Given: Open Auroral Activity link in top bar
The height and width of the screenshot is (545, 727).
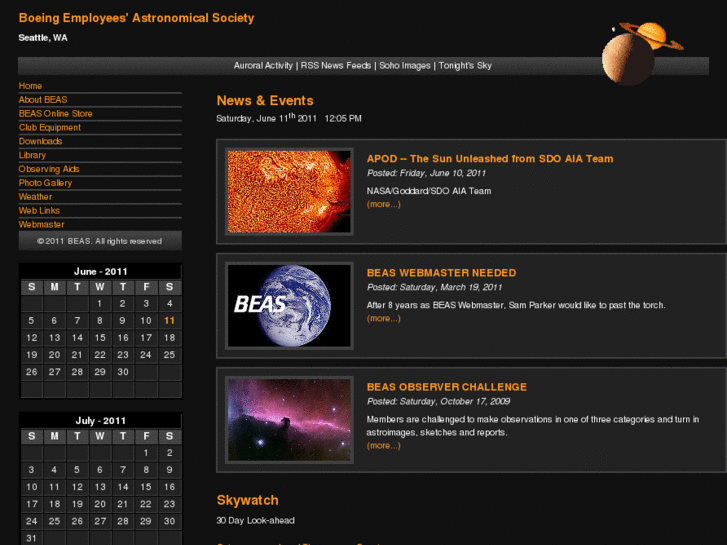Looking at the screenshot, I should 263,65.
